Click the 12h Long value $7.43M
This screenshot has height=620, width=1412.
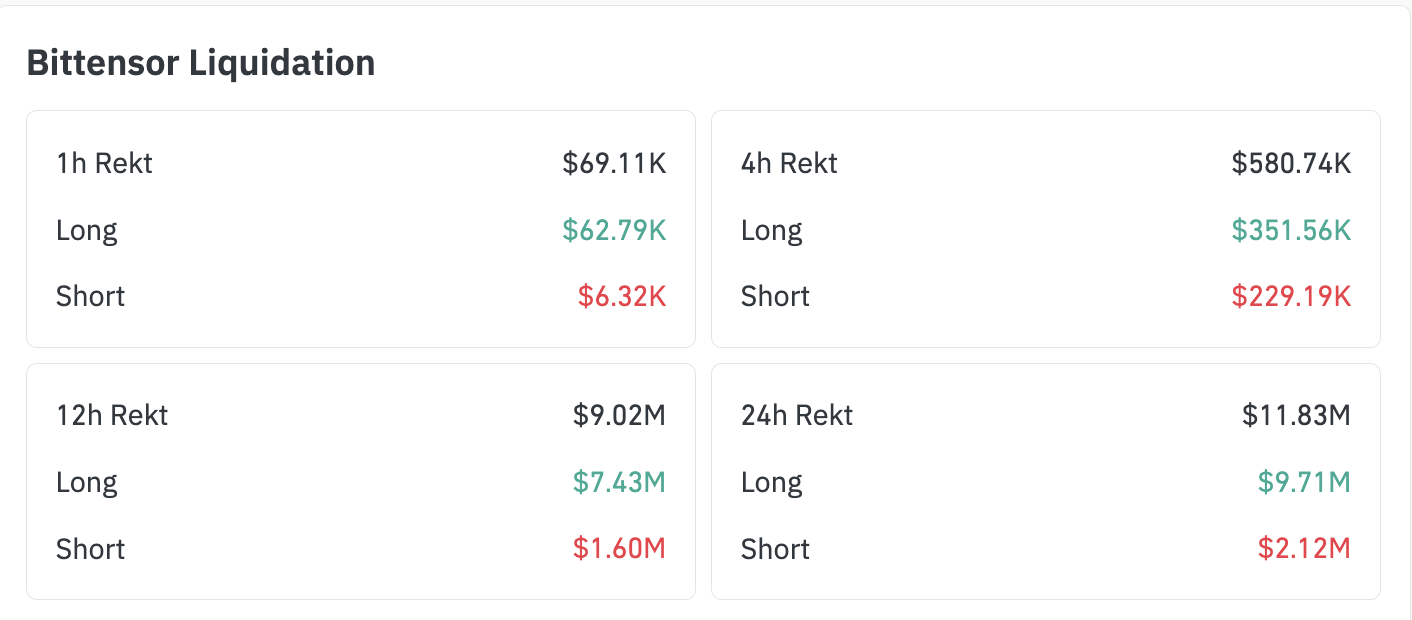tap(619, 482)
